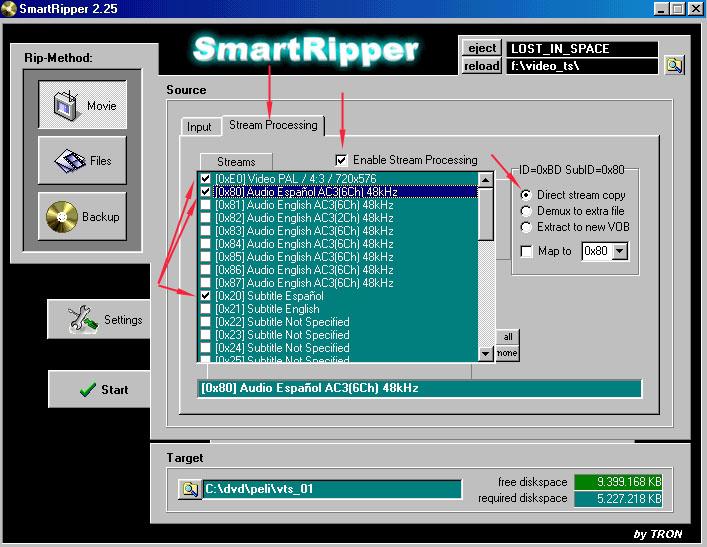
Task: Click the f:\video_ts\ source path field
Action: point(582,66)
